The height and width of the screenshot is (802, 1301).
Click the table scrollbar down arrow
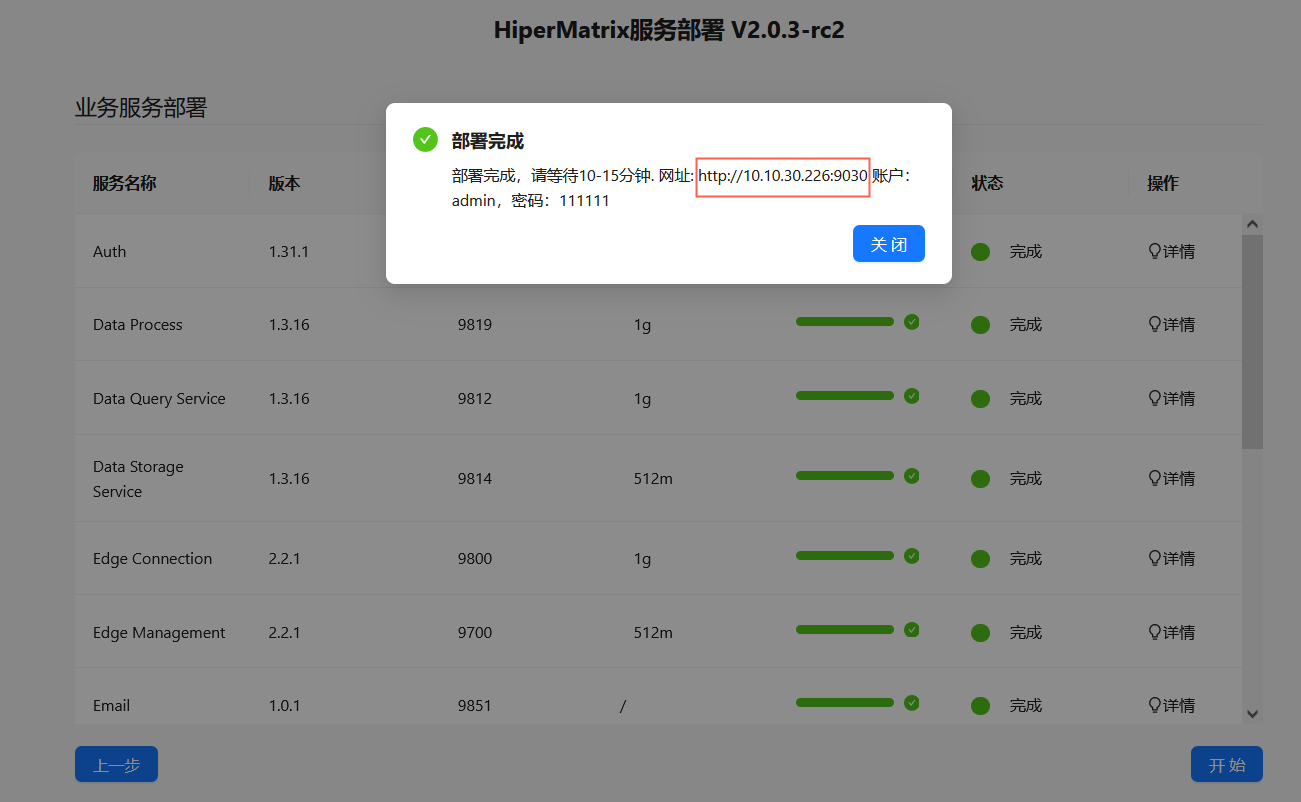[x=1253, y=713]
